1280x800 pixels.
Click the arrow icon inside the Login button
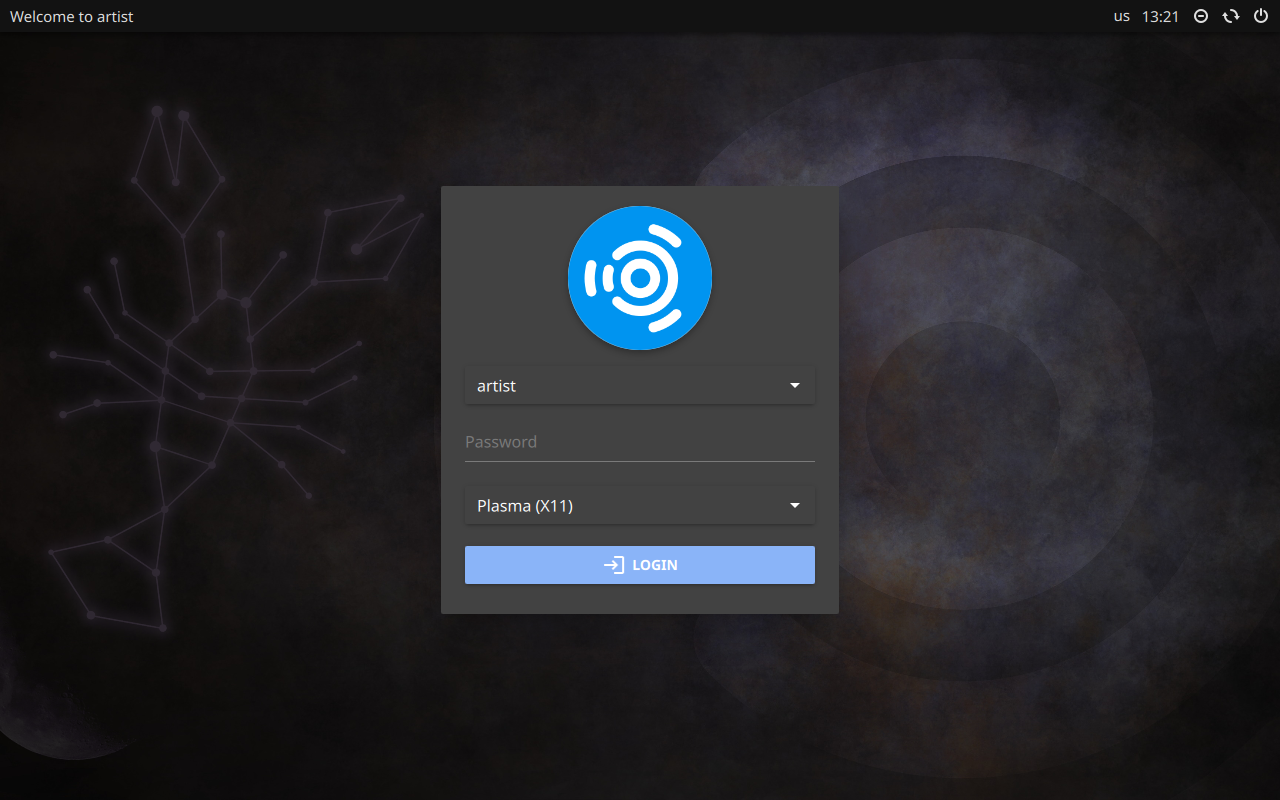[613, 565]
